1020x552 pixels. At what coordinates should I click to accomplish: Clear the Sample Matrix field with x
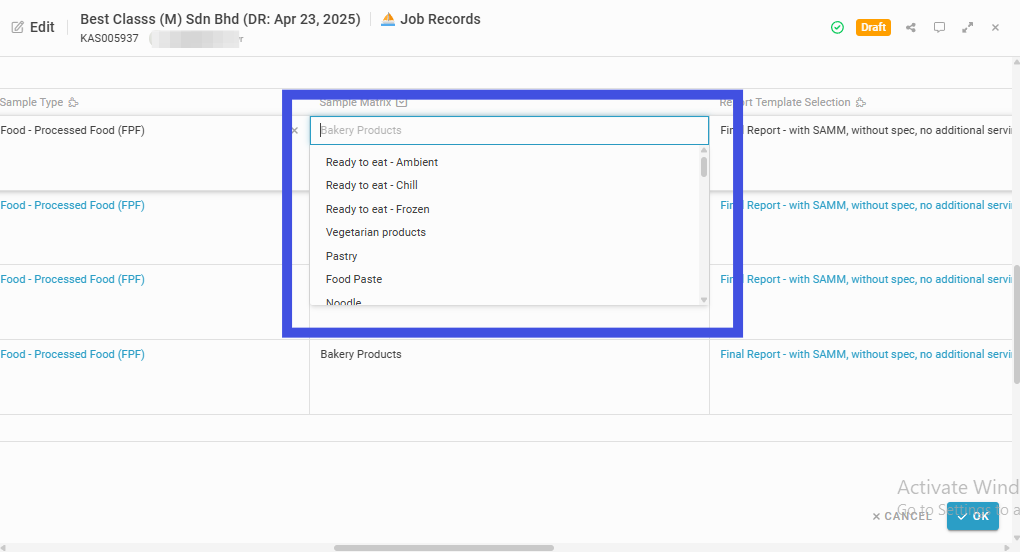tap(295, 131)
